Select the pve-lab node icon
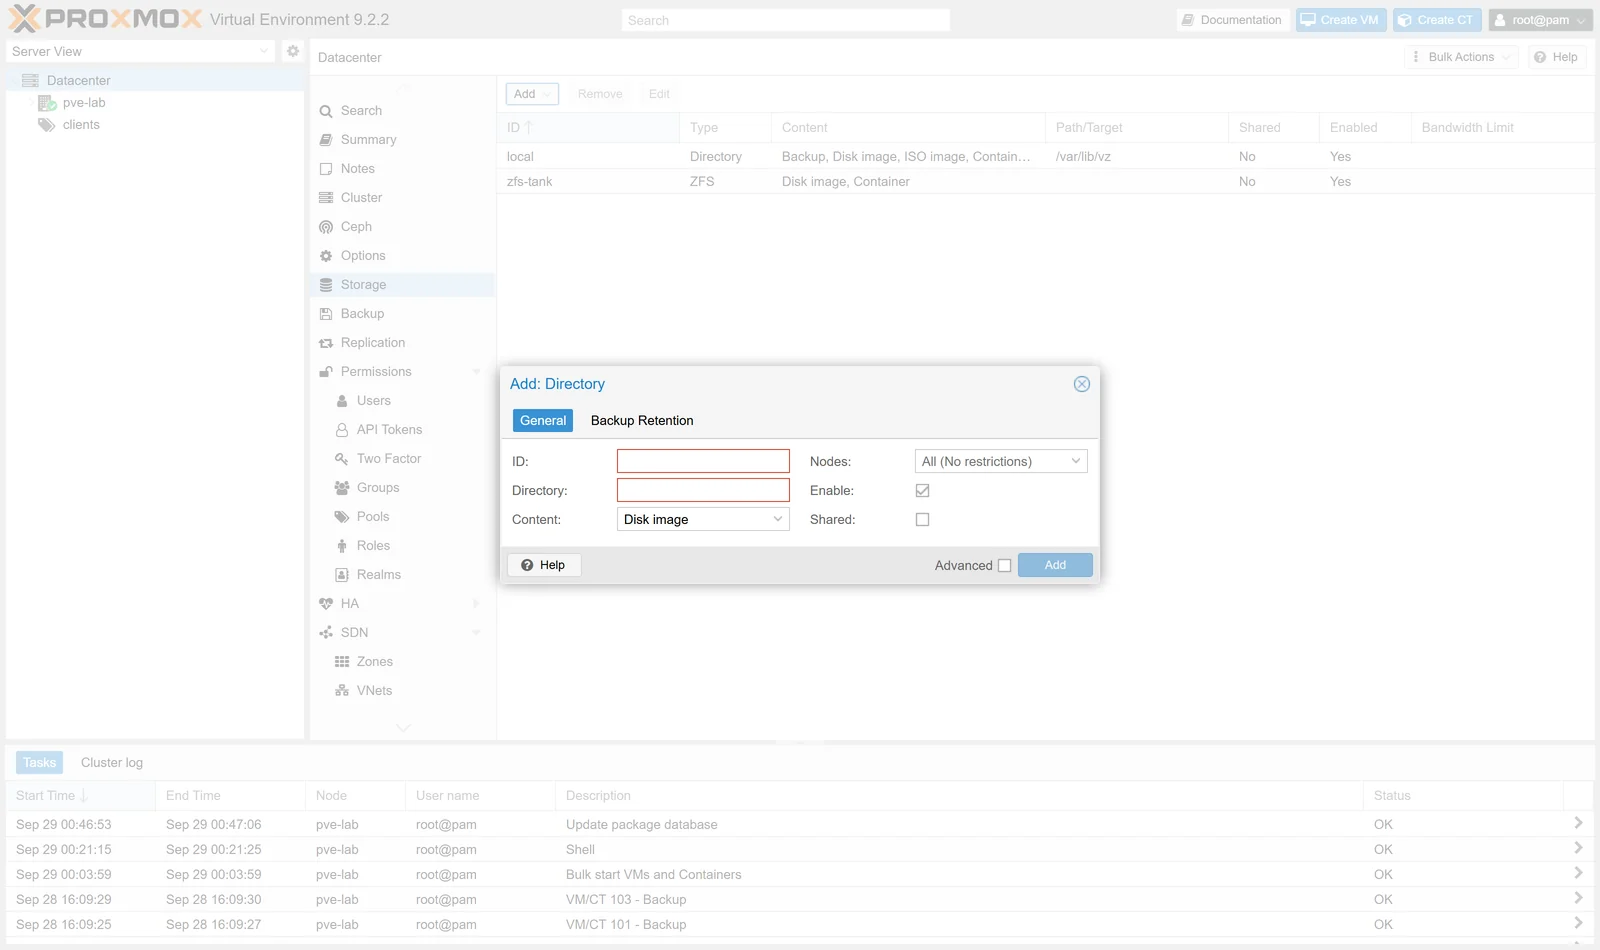Image resolution: width=1600 pixels, height=950 pixels. 47,103
